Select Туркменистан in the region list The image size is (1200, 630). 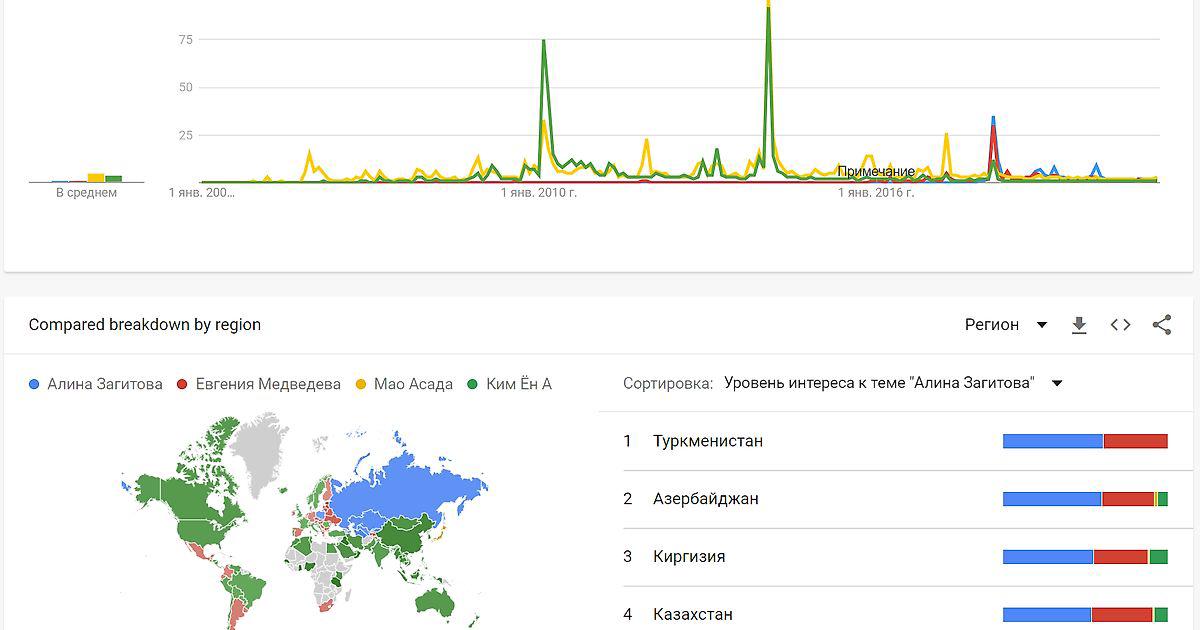[x=707, y=441]
